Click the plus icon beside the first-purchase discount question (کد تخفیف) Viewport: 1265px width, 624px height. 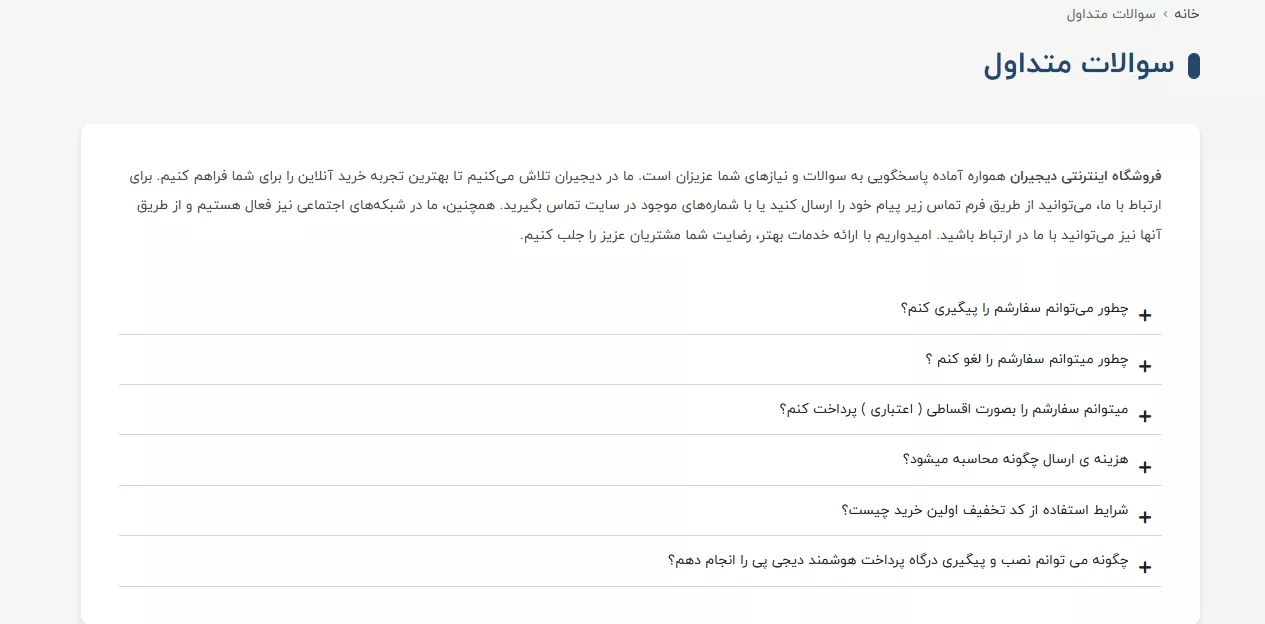click(1145, 517)
